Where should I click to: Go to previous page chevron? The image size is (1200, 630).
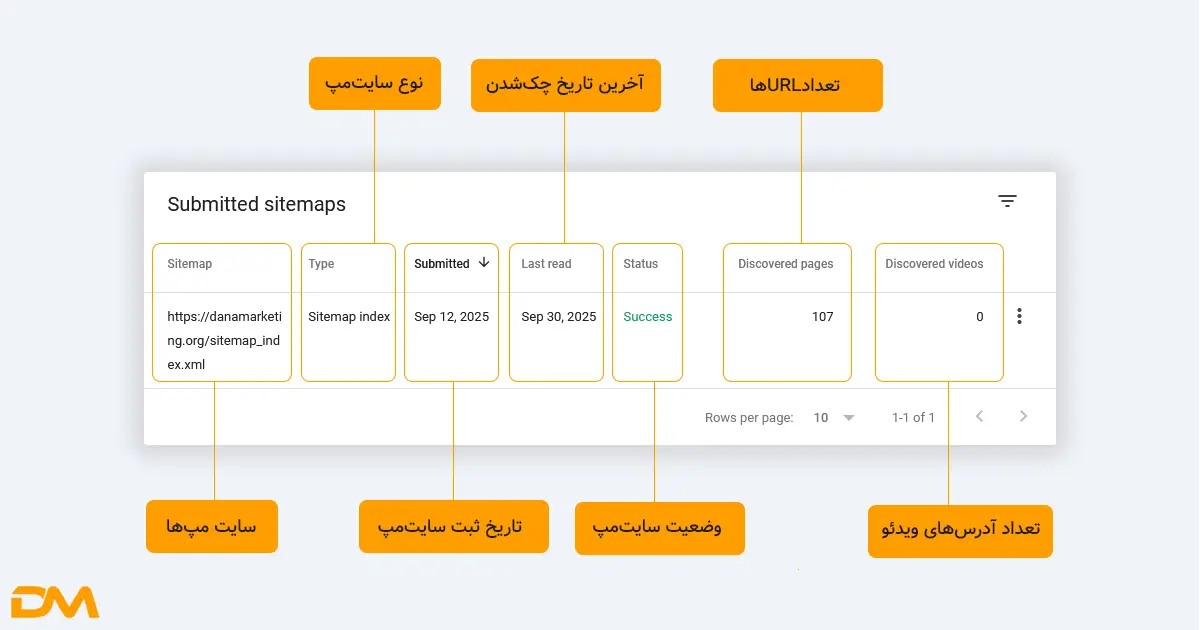tap(979, 417)
